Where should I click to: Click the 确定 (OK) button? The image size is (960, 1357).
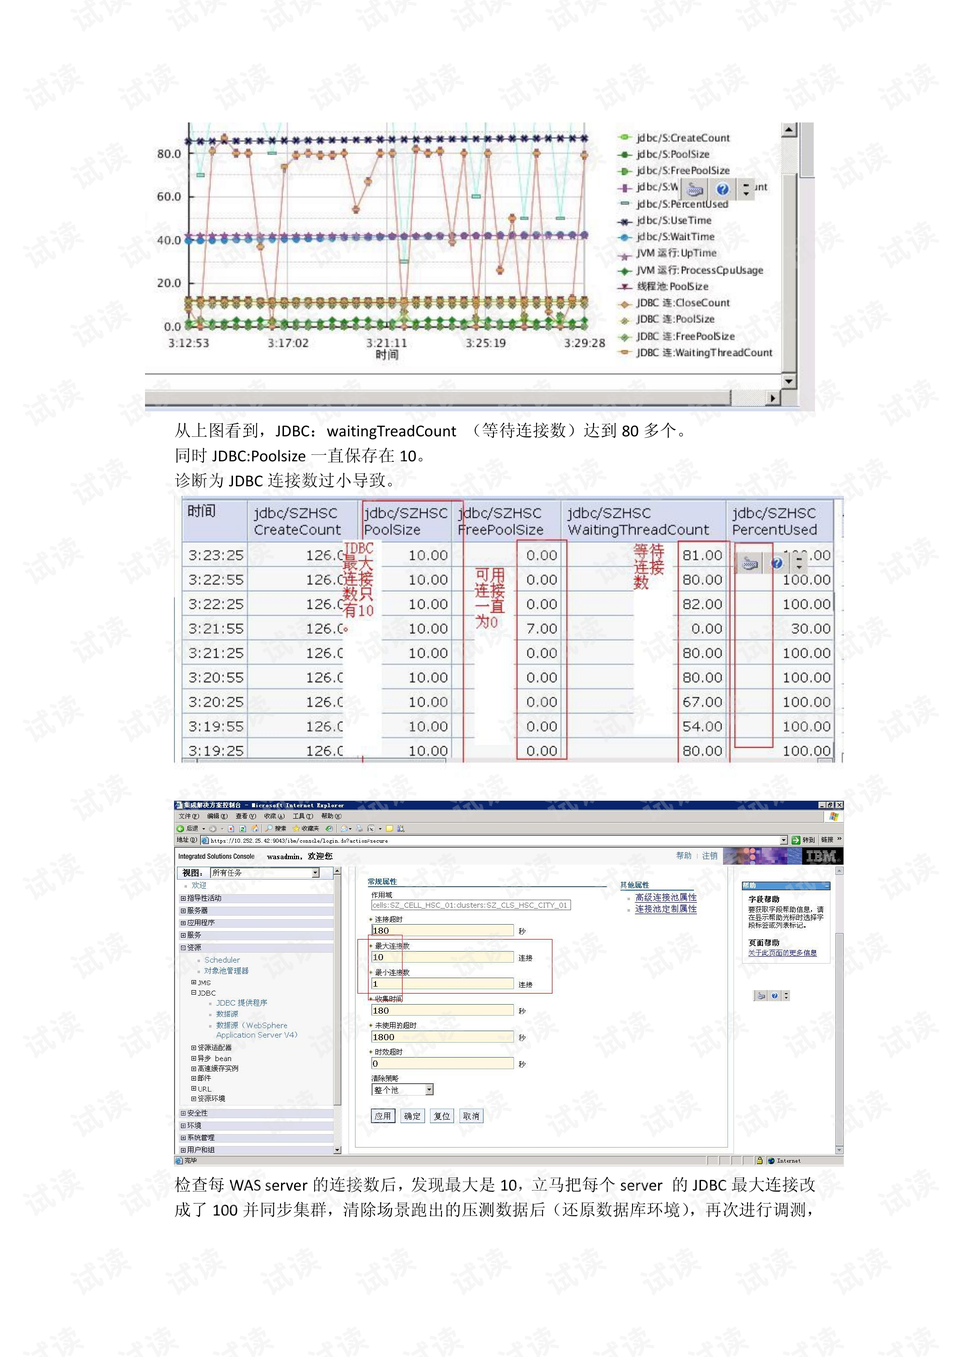(x=412, y=1116)
